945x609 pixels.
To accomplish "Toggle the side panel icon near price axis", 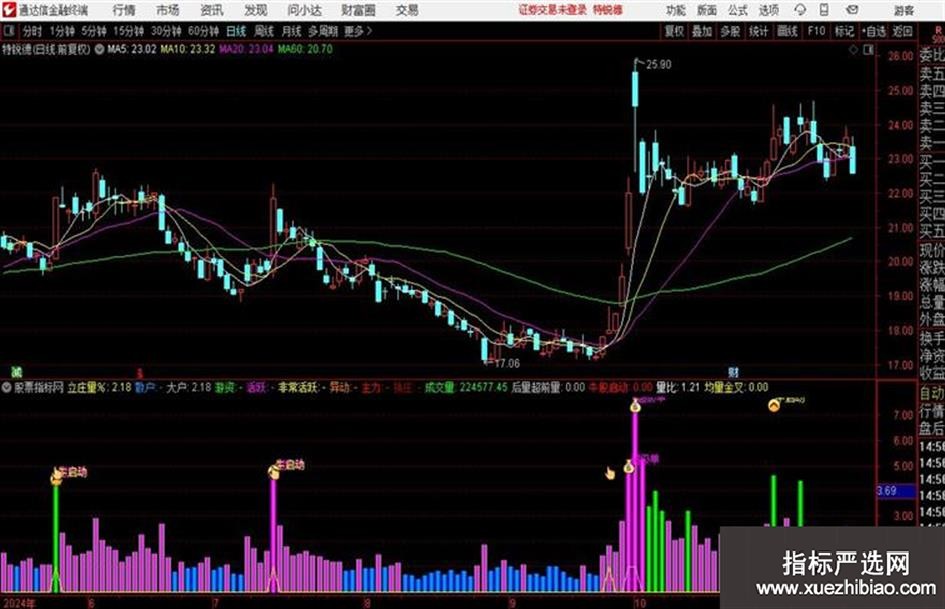I will pyautogui.click(x=868, y=50).
